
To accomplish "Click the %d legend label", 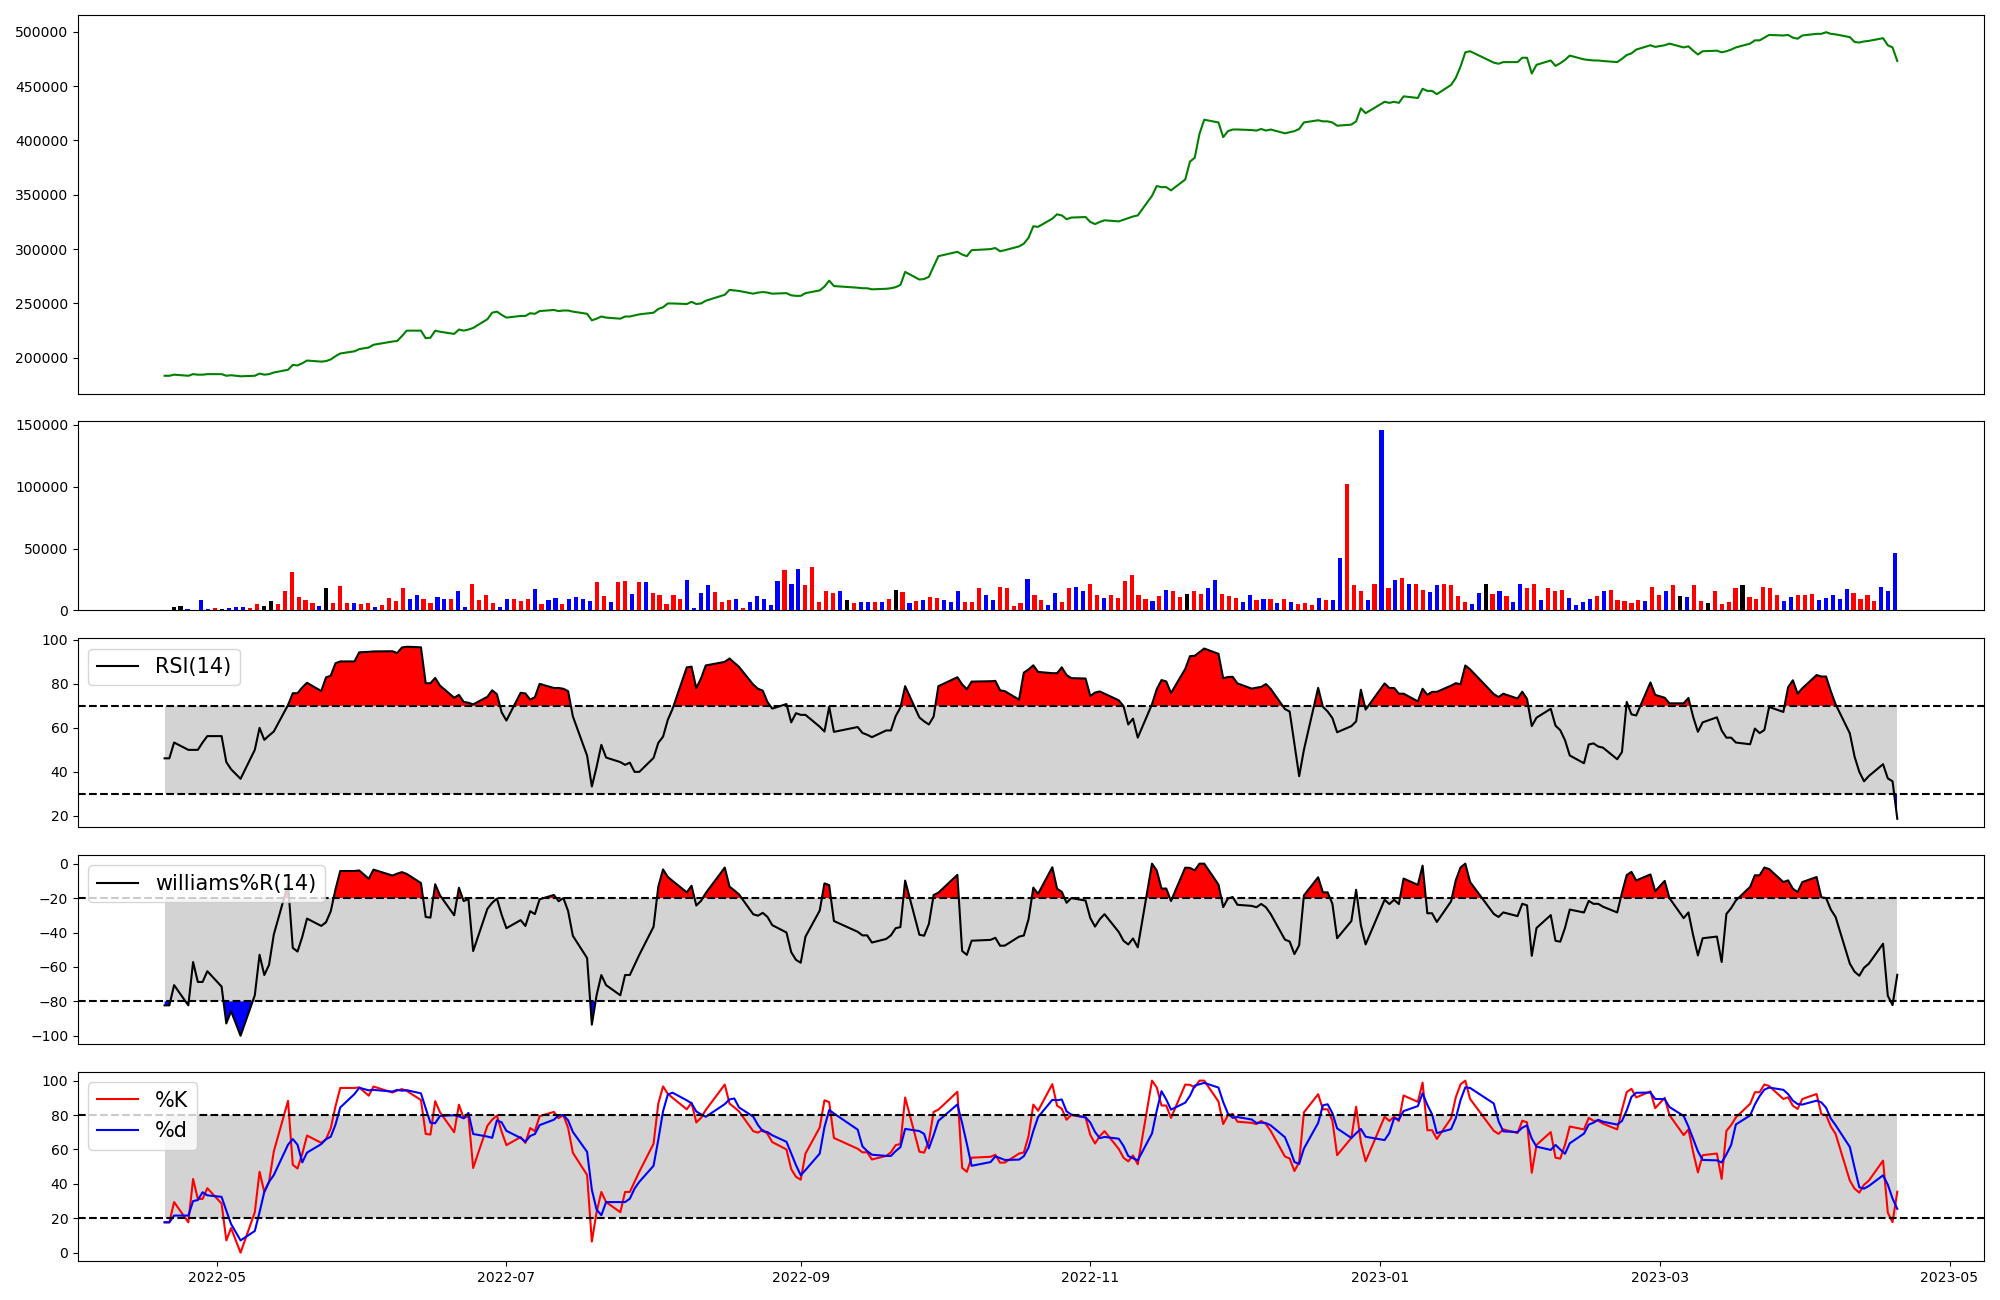I will click(170, 1130).
